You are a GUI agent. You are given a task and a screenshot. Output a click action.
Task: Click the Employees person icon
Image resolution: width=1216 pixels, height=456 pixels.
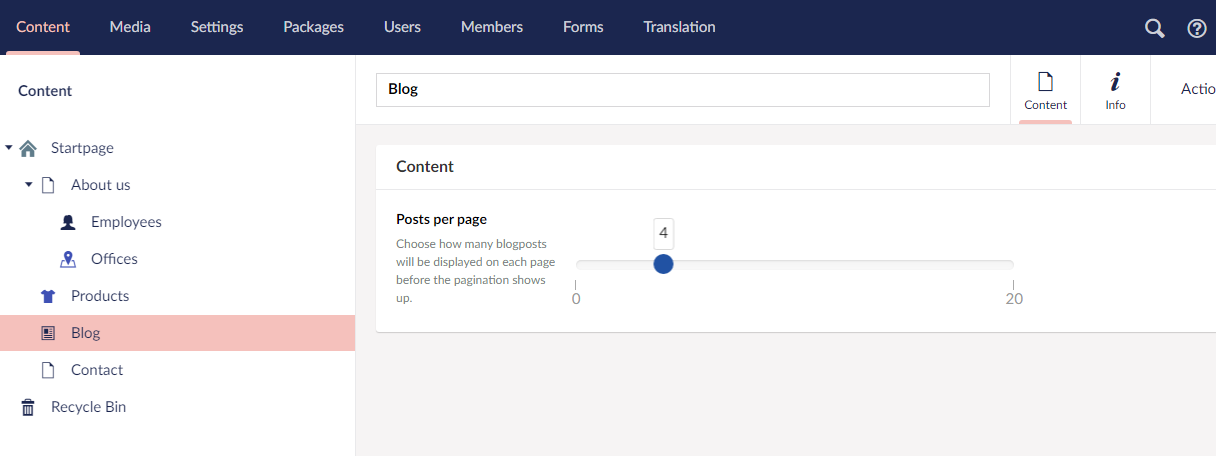[68, 222]
